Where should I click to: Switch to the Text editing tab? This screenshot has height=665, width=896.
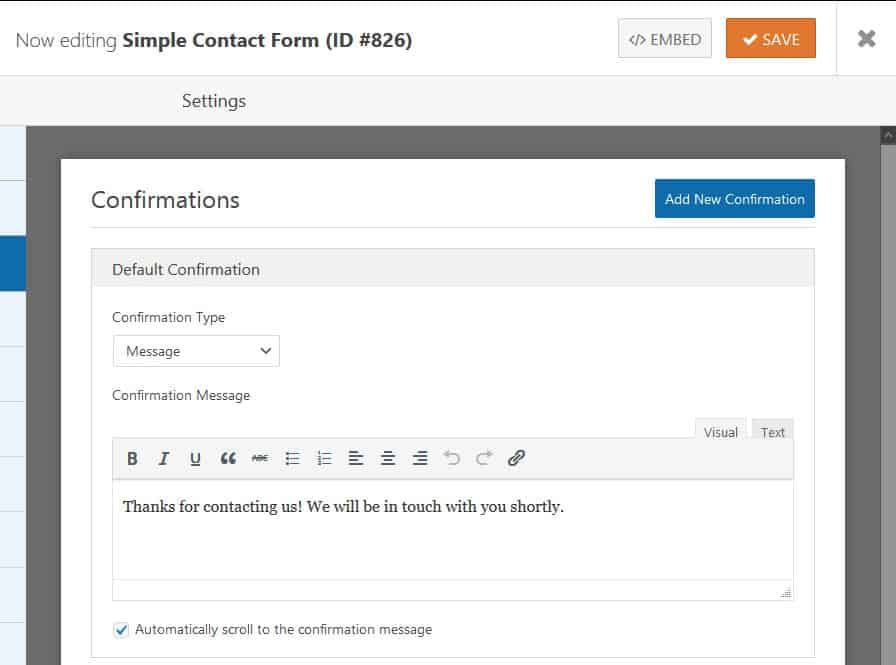(772, 432)
